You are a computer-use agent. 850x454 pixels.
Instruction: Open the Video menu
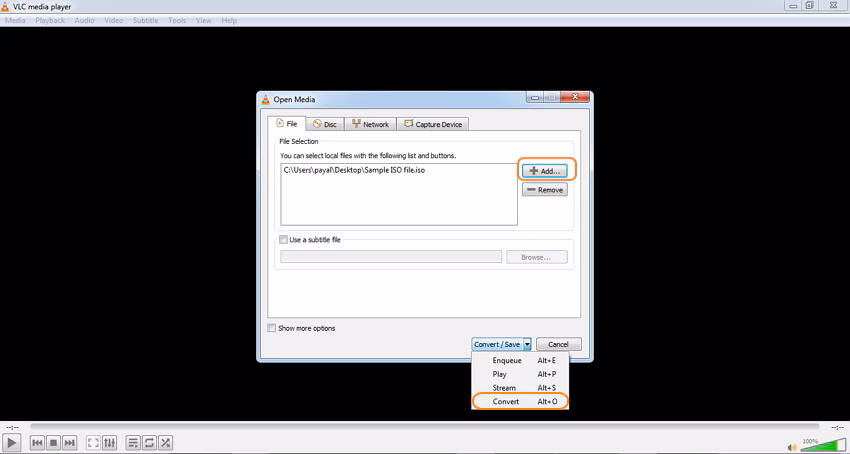(x=114, y=21)
